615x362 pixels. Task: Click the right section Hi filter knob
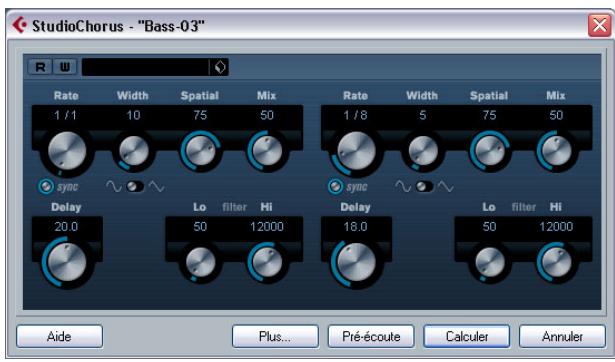pyautogui.click(x=557, y=262)
